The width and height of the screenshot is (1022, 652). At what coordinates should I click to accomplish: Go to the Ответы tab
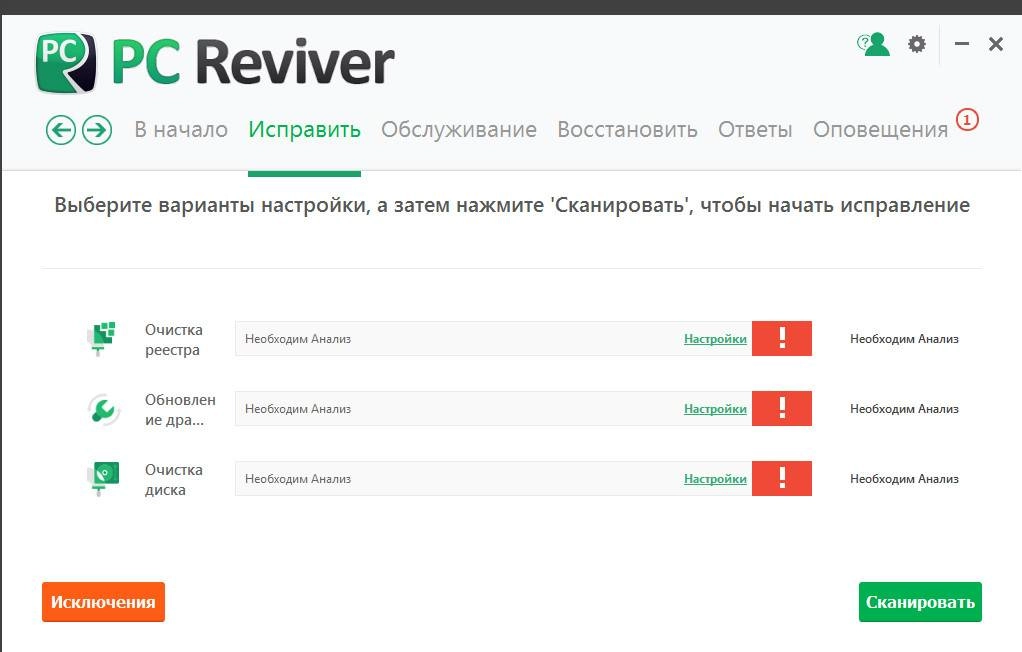[755, 130]
